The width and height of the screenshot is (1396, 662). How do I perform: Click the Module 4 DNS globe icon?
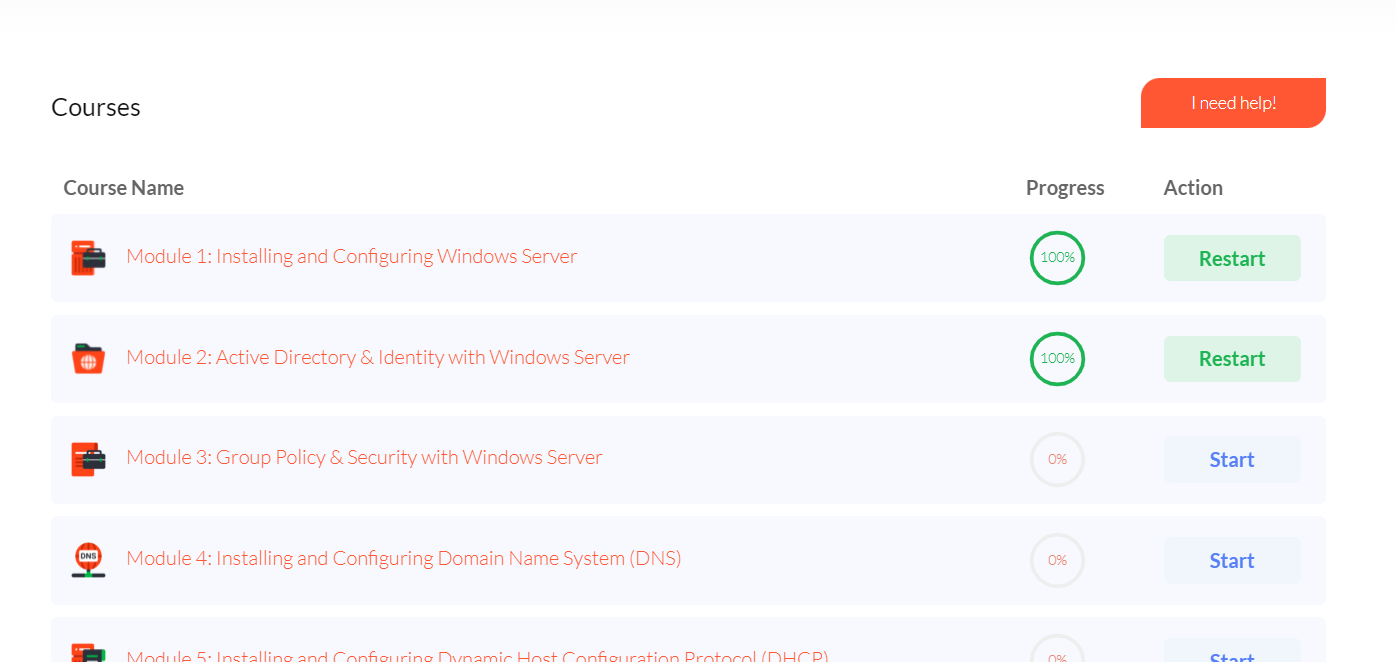[x=88, y=560]
